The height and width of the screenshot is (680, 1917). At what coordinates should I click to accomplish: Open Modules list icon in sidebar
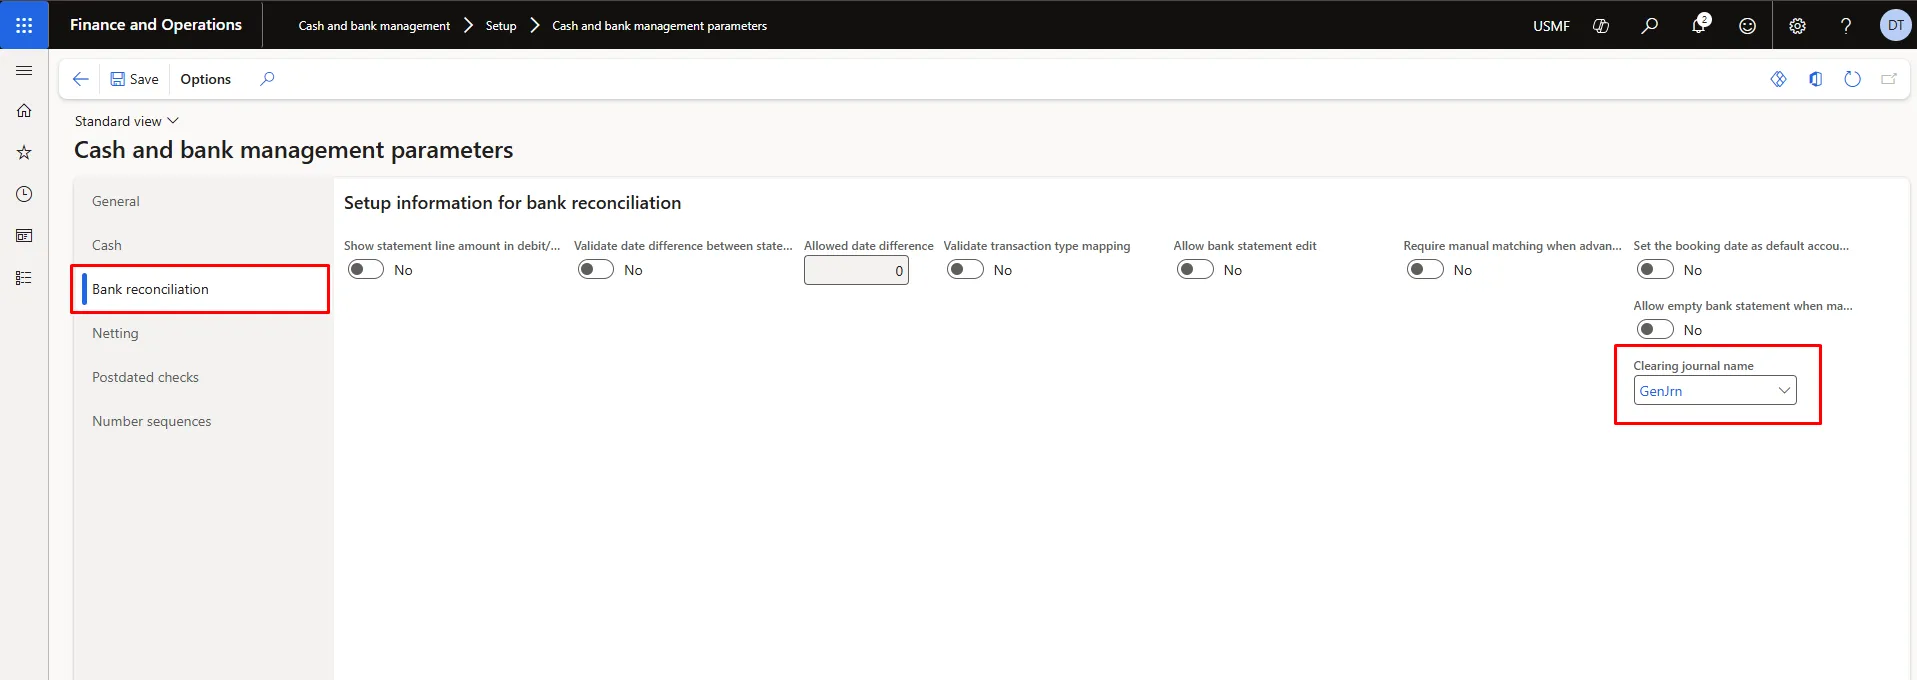pyautogui.click(x=24, y=278)
